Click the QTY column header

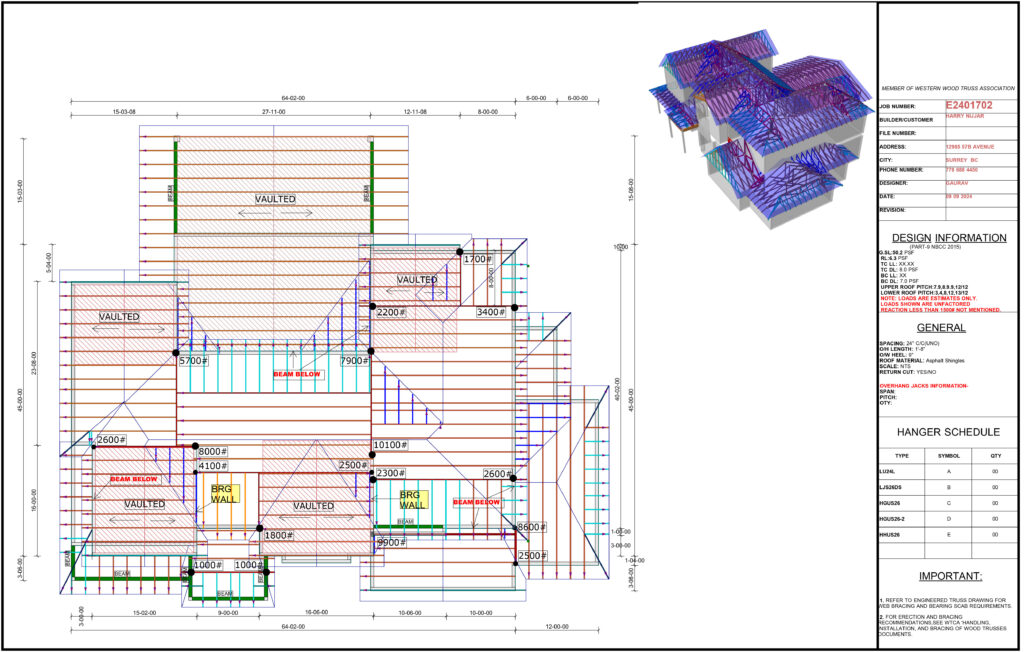[x=995, y=455]
